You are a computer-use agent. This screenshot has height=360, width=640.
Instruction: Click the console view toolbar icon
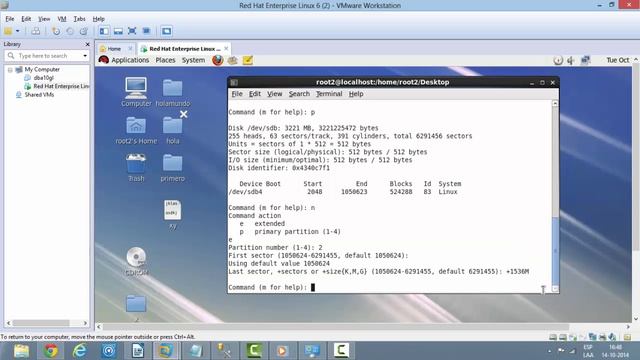[x=166, y=31]
